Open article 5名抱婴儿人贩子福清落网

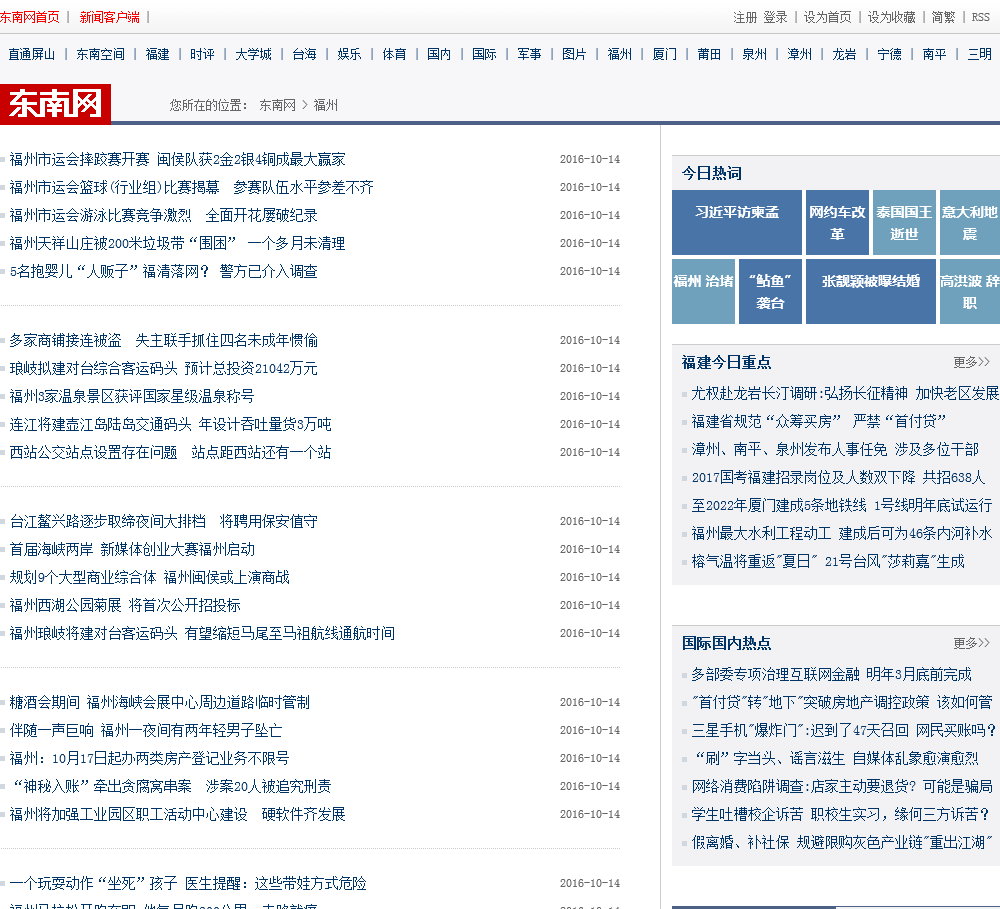coord(163,272)
